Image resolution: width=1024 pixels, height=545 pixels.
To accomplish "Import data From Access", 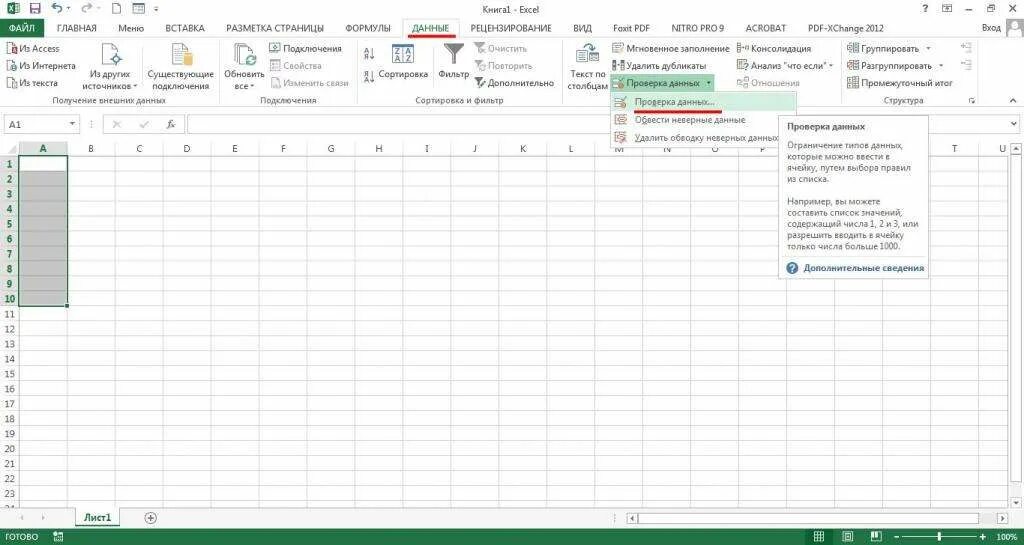I will click(33, 48).
